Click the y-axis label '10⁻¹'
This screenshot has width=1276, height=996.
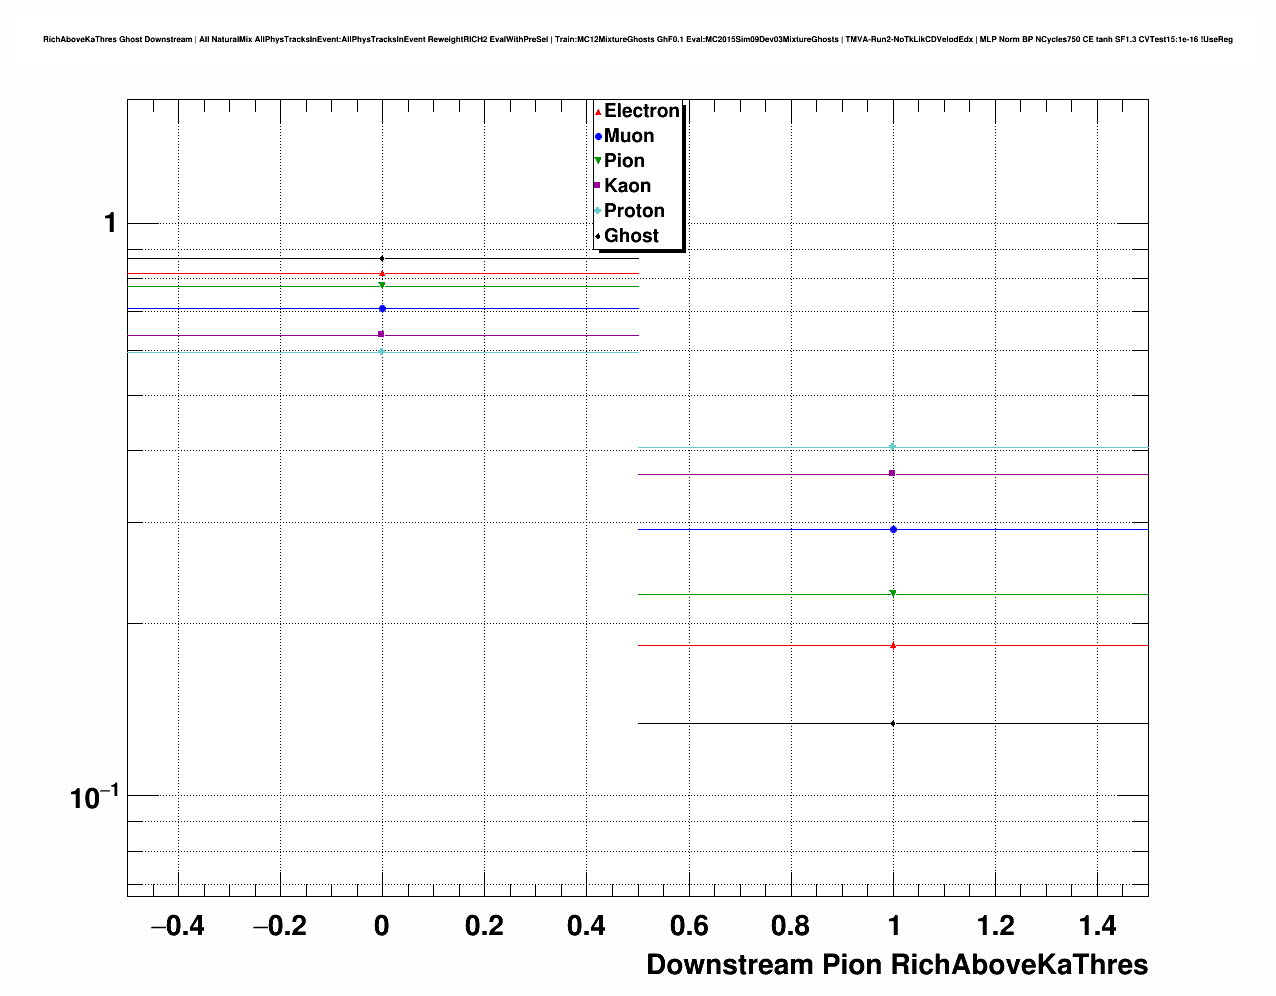(x=94, y=797)
